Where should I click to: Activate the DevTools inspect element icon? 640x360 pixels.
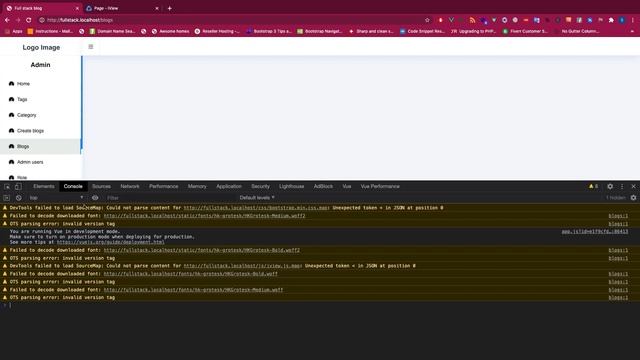coord(7,186)
